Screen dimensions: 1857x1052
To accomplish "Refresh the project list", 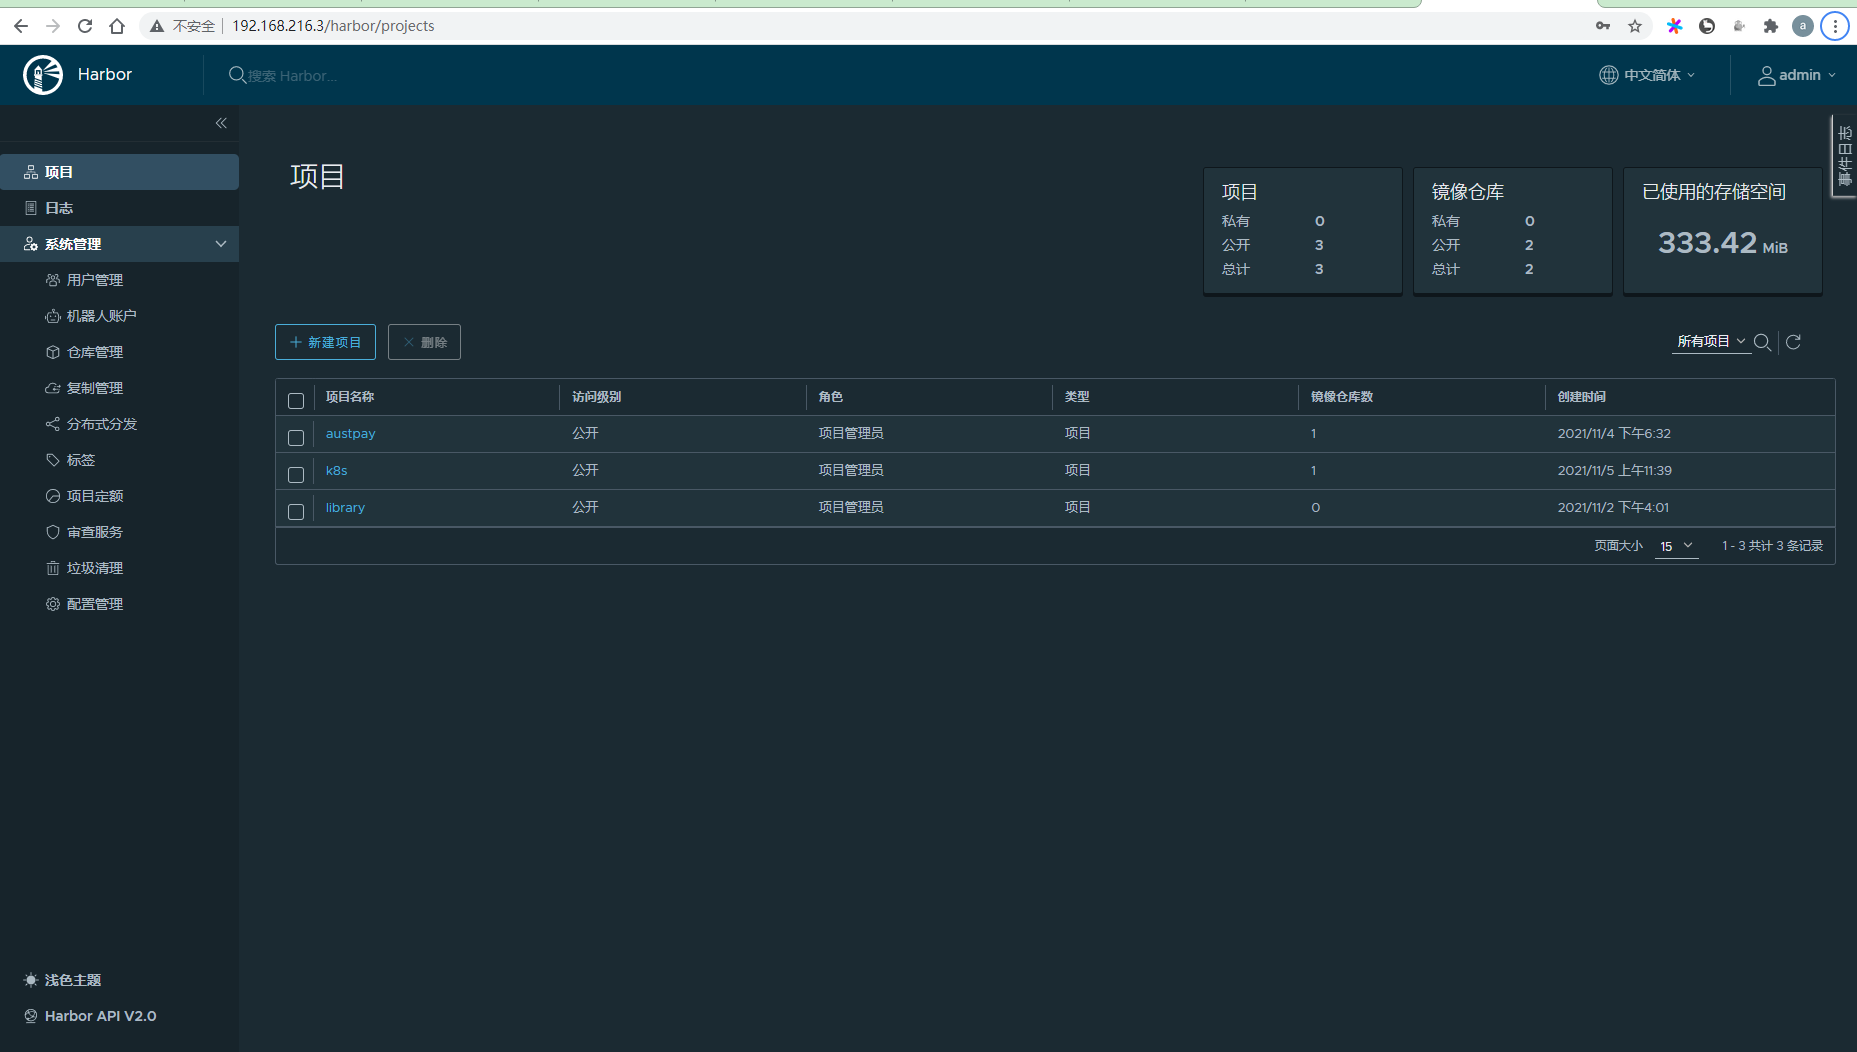I will pyautogui.click(x=1794, y=342).
